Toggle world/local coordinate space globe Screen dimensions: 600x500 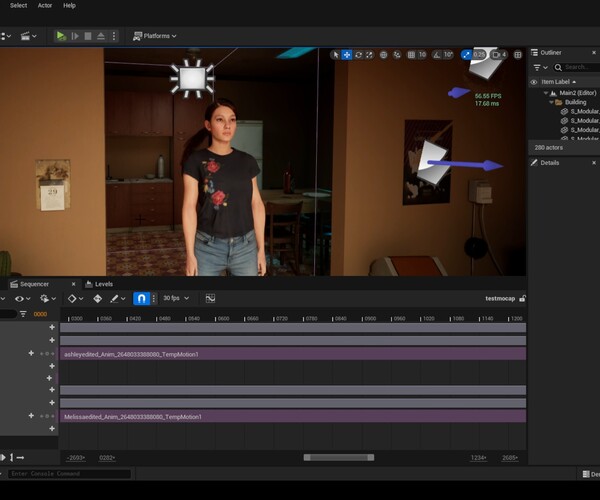click(x=383, y=55)
